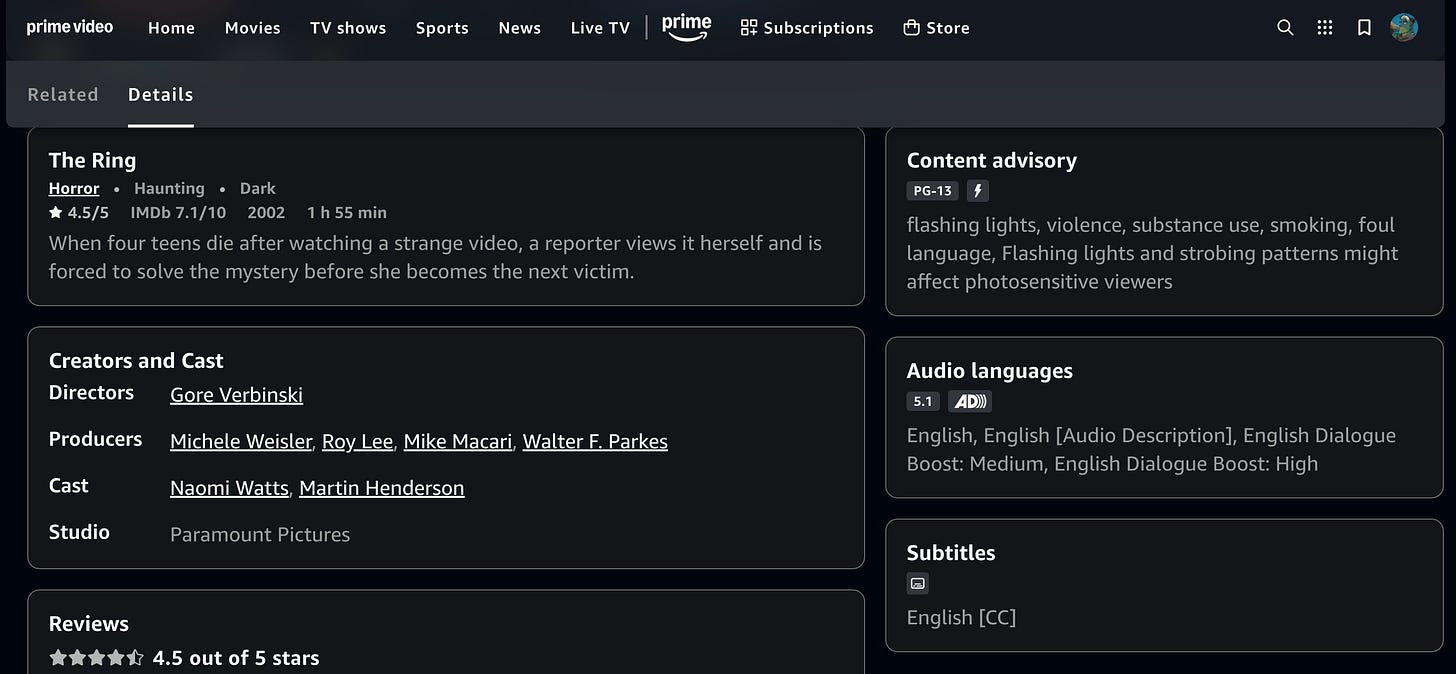Click the review stars rating graphic

click(97, 658)
